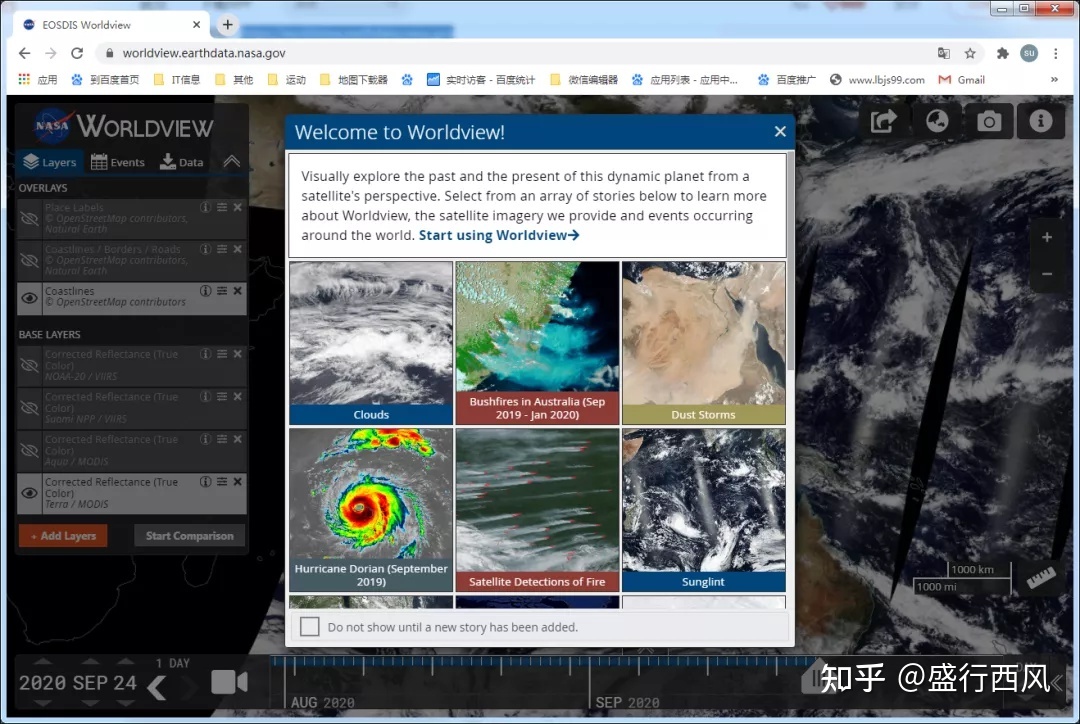Open the Gmail bookmark

[962, 80]
